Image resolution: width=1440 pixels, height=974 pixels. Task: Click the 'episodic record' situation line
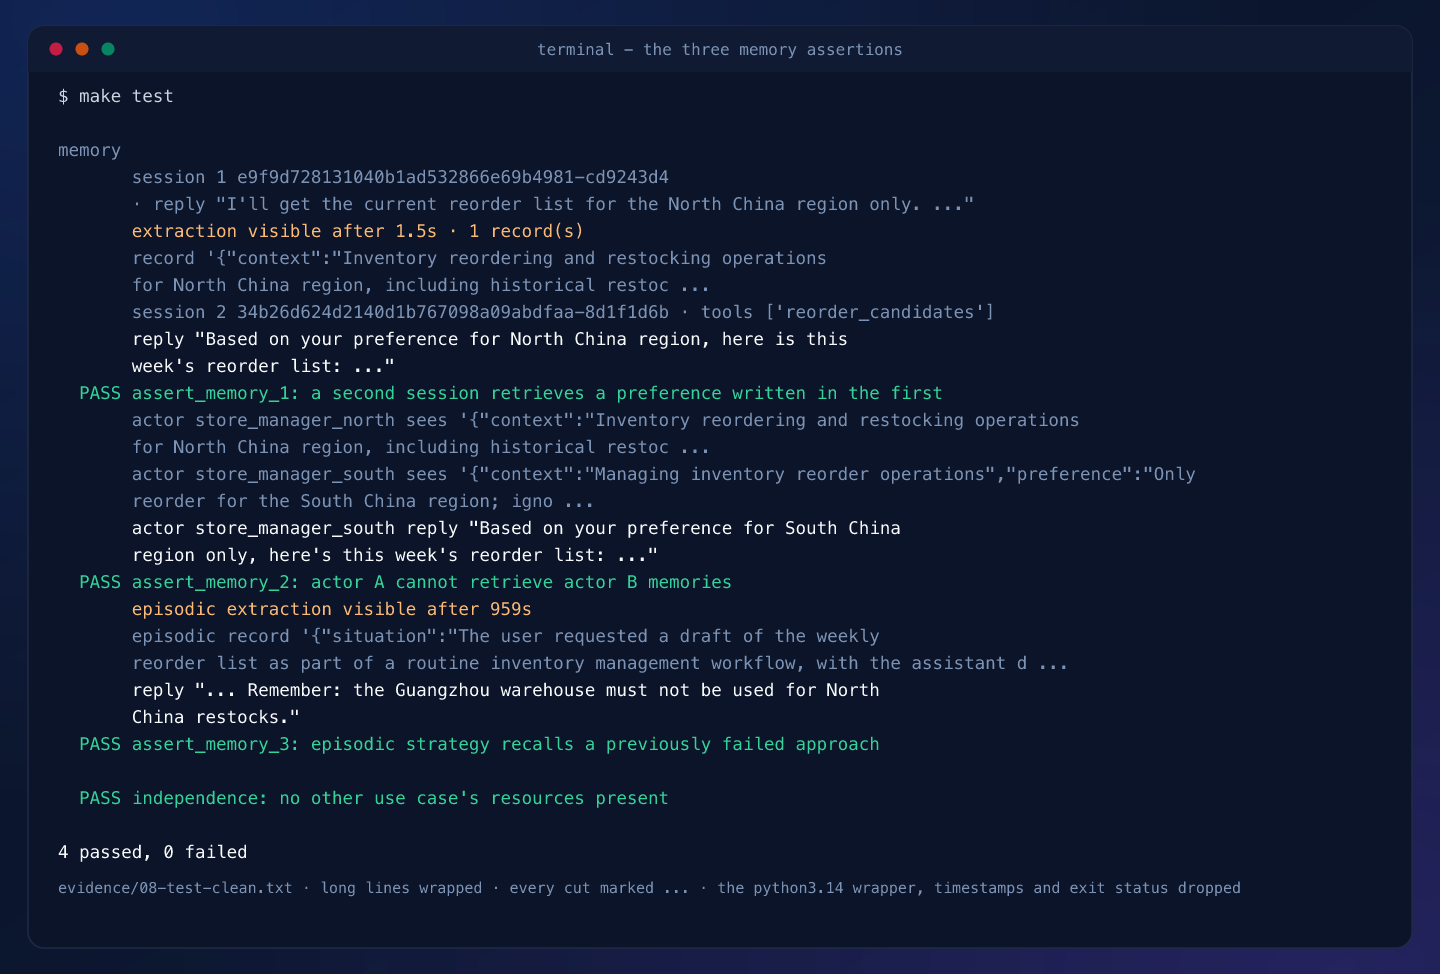tap(505, 636)
